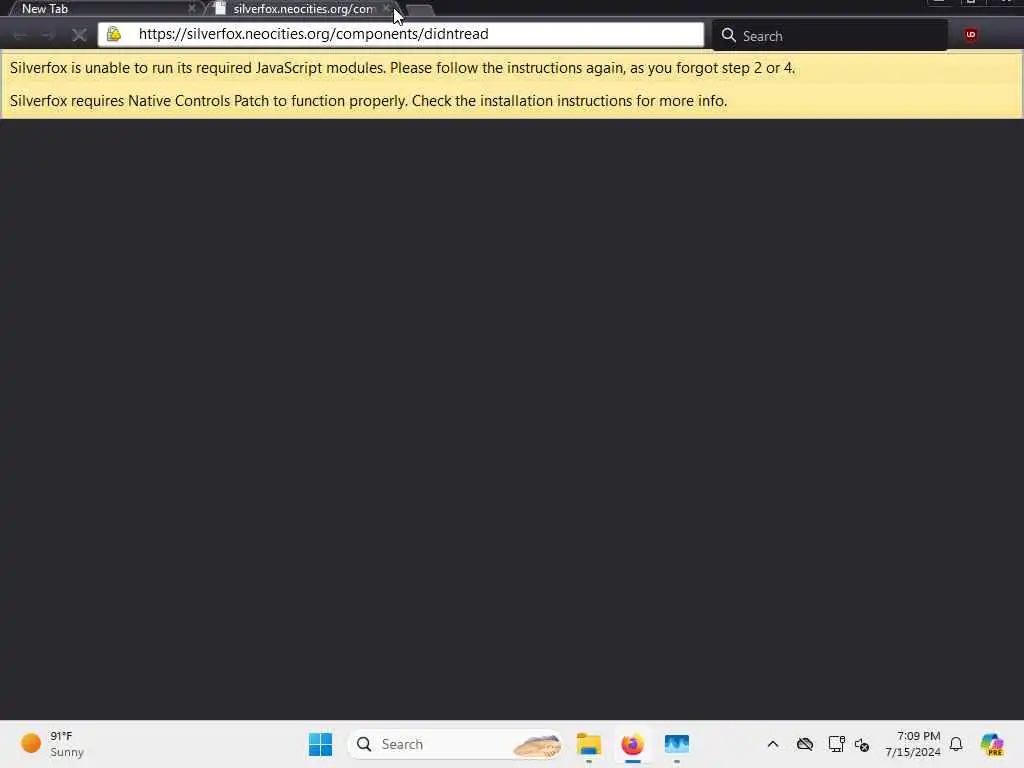The height and width of the screenshot is (768, 1024).
Task: Click the taskbar Search box
Action: point(456,744)
